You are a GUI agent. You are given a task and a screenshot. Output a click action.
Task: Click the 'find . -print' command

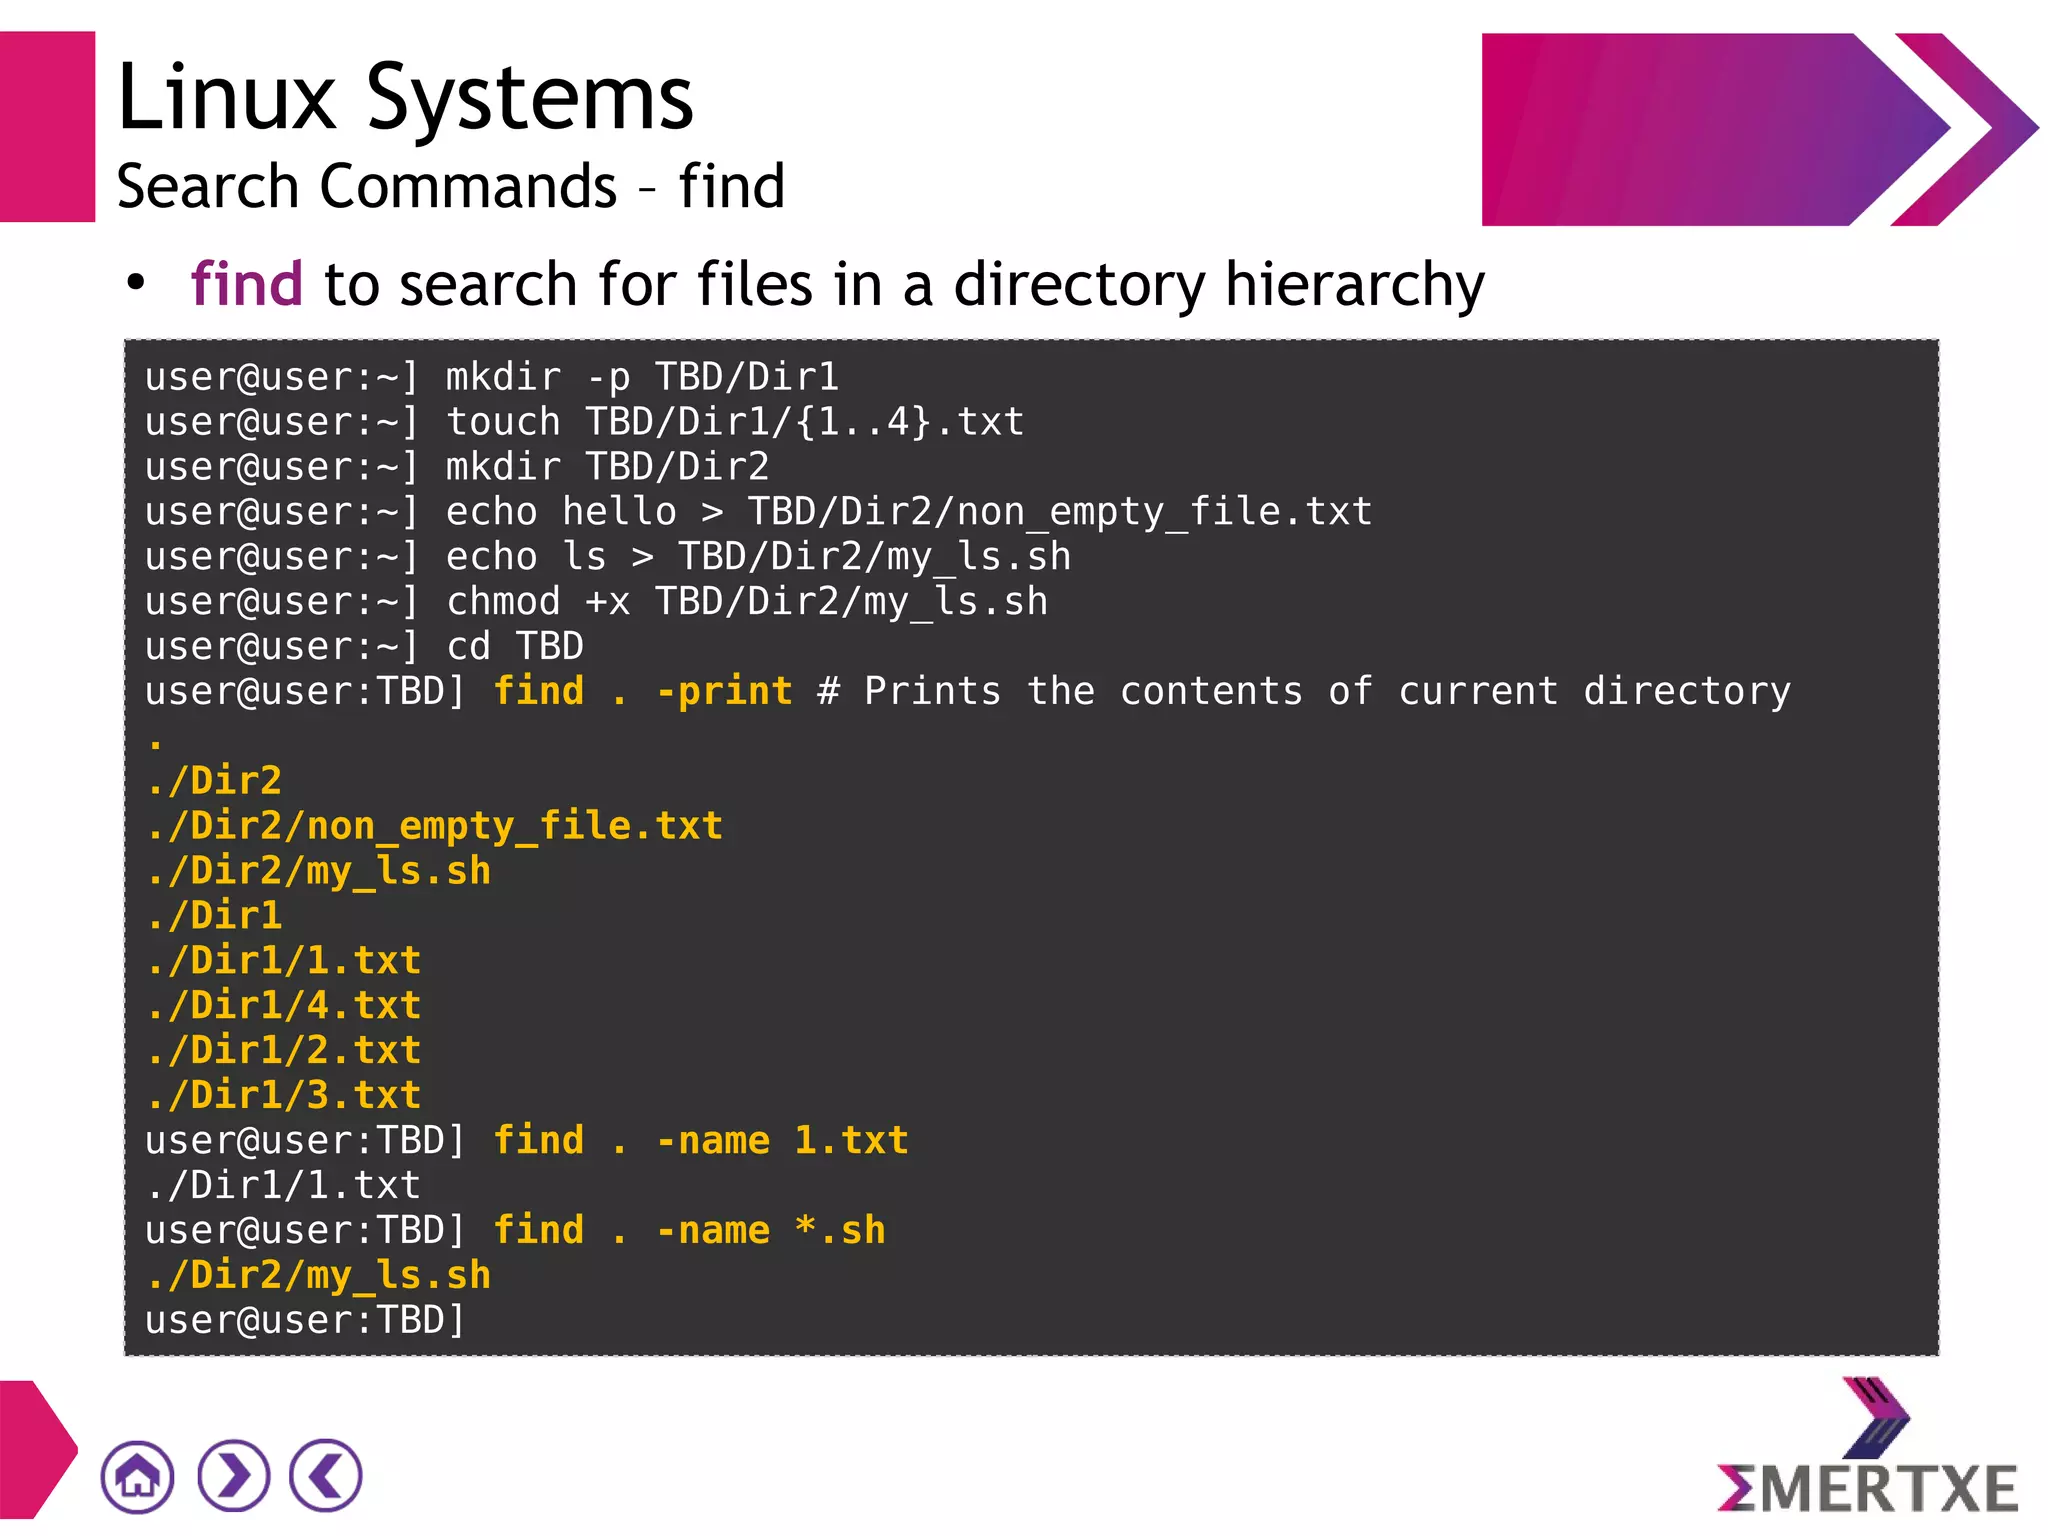(643, 692)
